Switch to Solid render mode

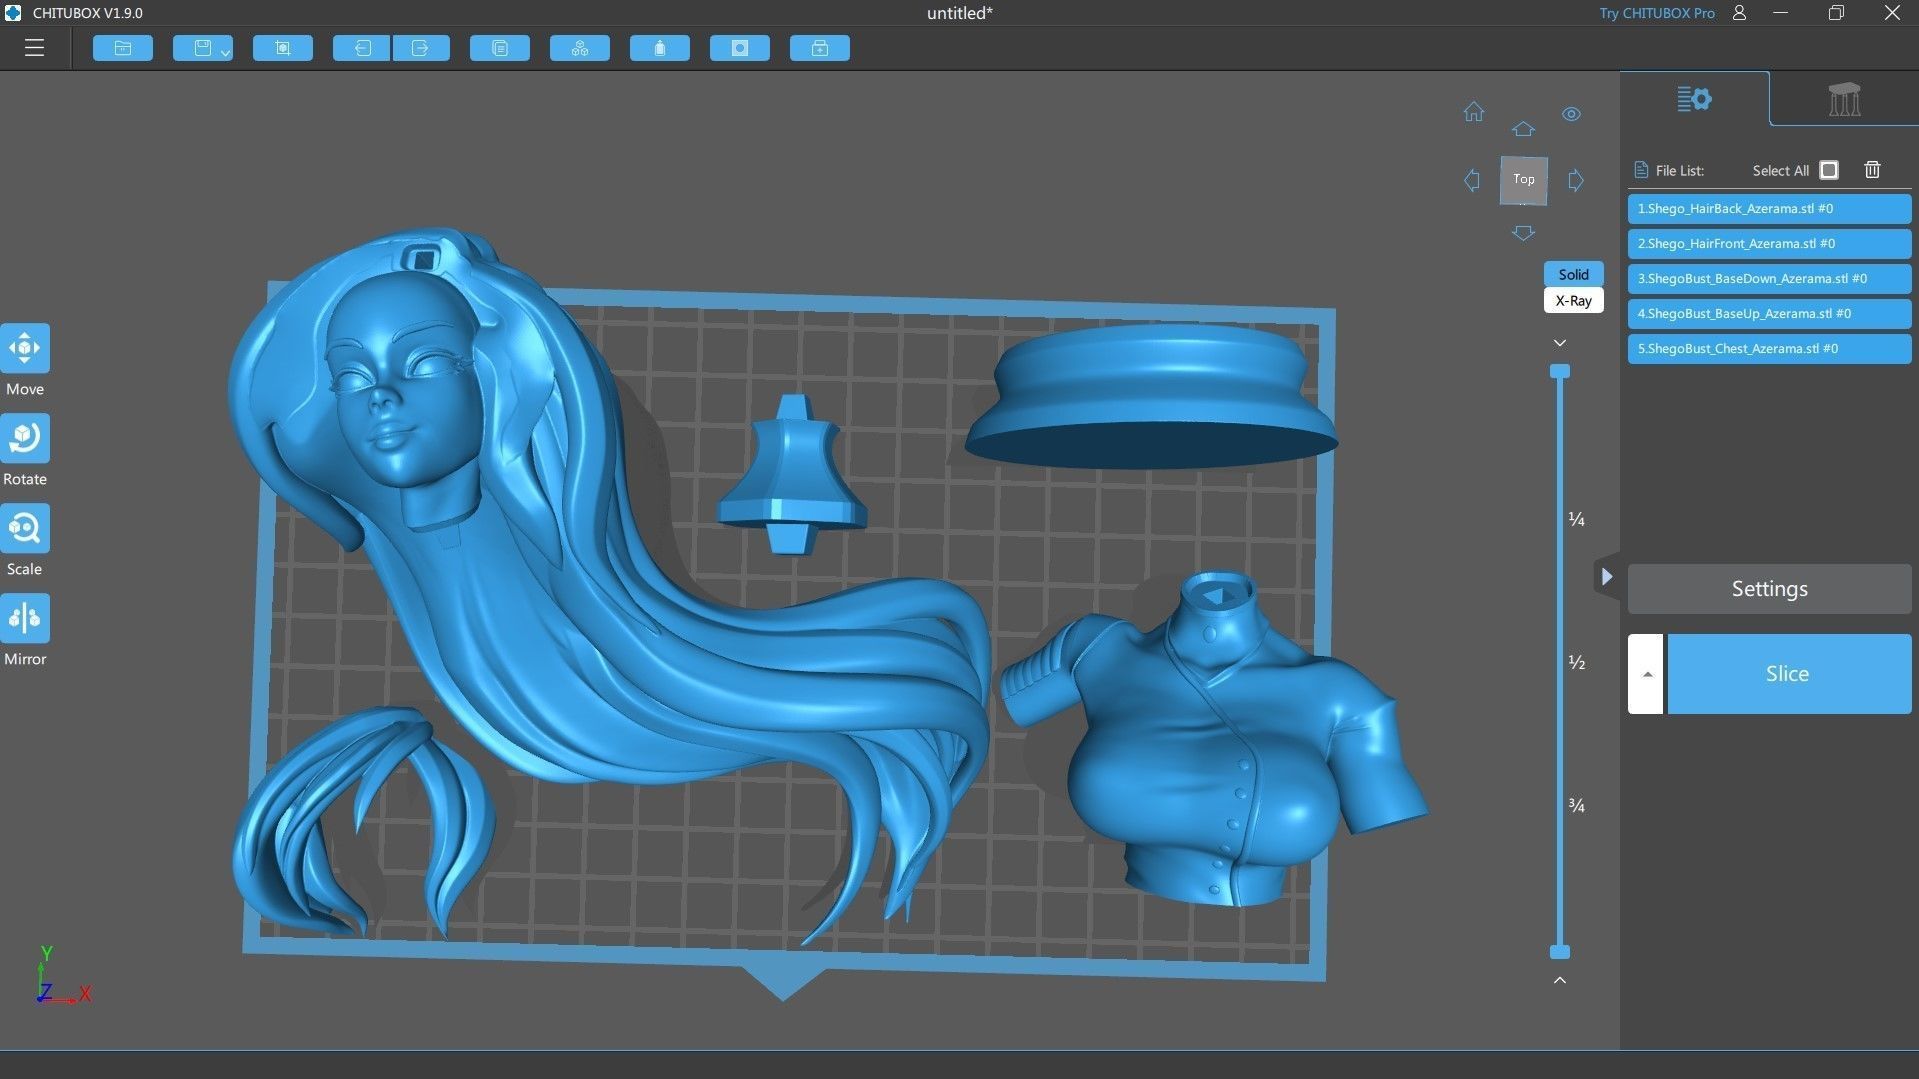pos(1573,274)
